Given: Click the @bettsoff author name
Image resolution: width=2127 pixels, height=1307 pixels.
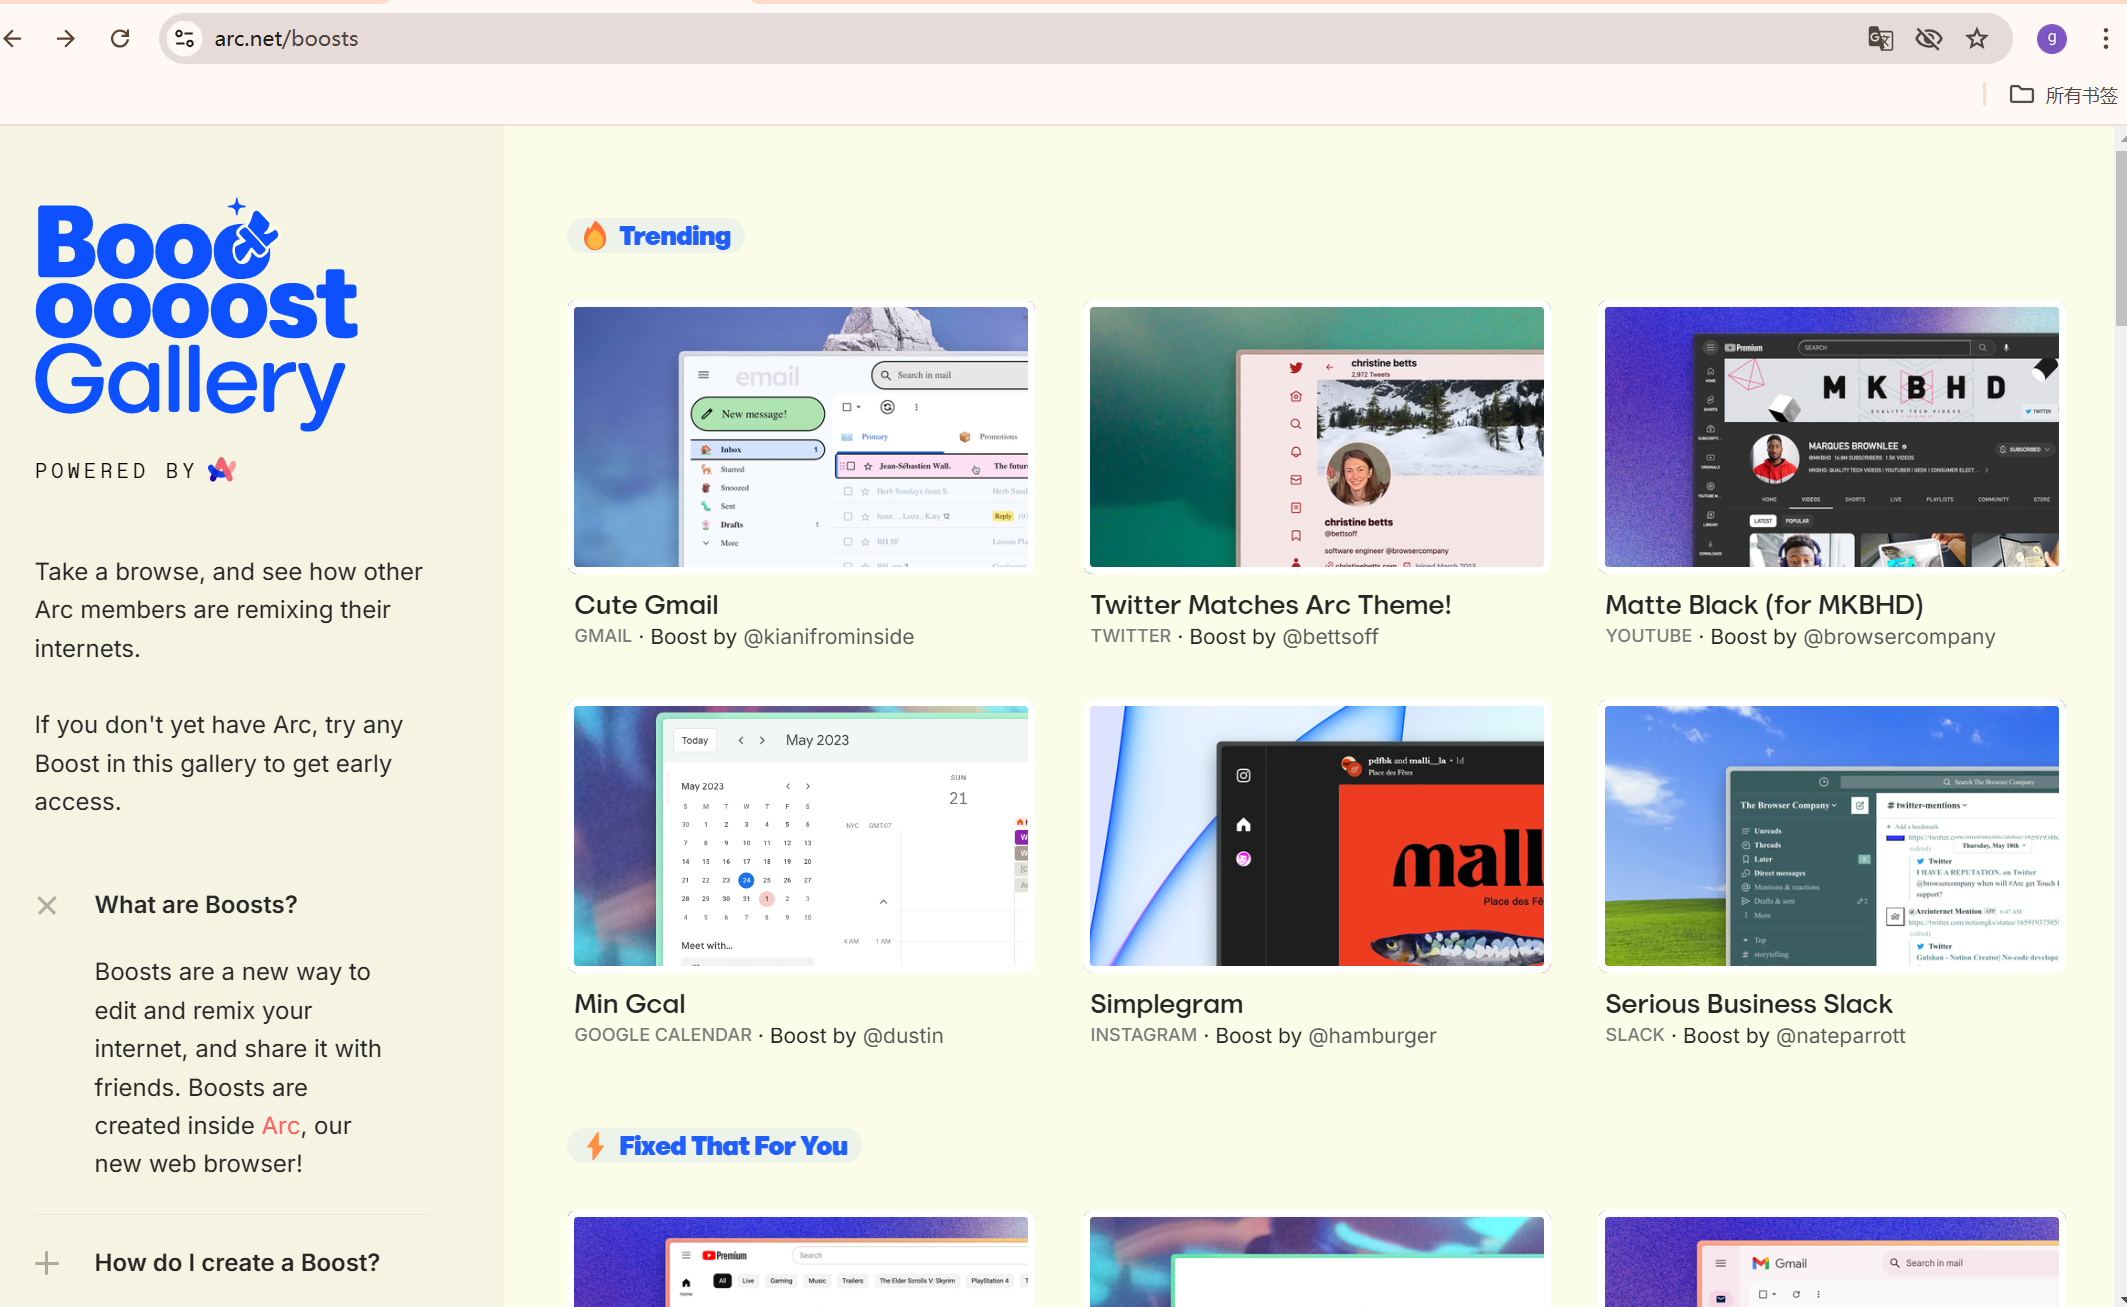Looking at the screenshot, I should coord(1330,637).
